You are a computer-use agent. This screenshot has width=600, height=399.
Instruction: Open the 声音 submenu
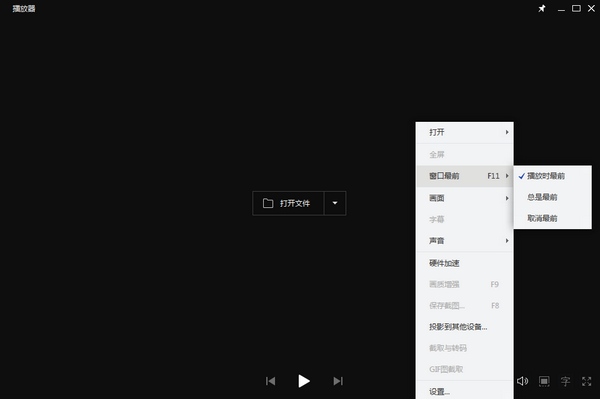(465, 241)
